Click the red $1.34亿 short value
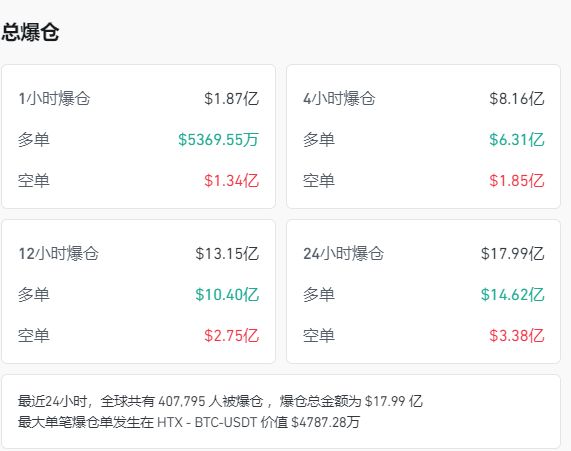The width and height of the screenshot is (571, 451). click(x=231, y=181)
